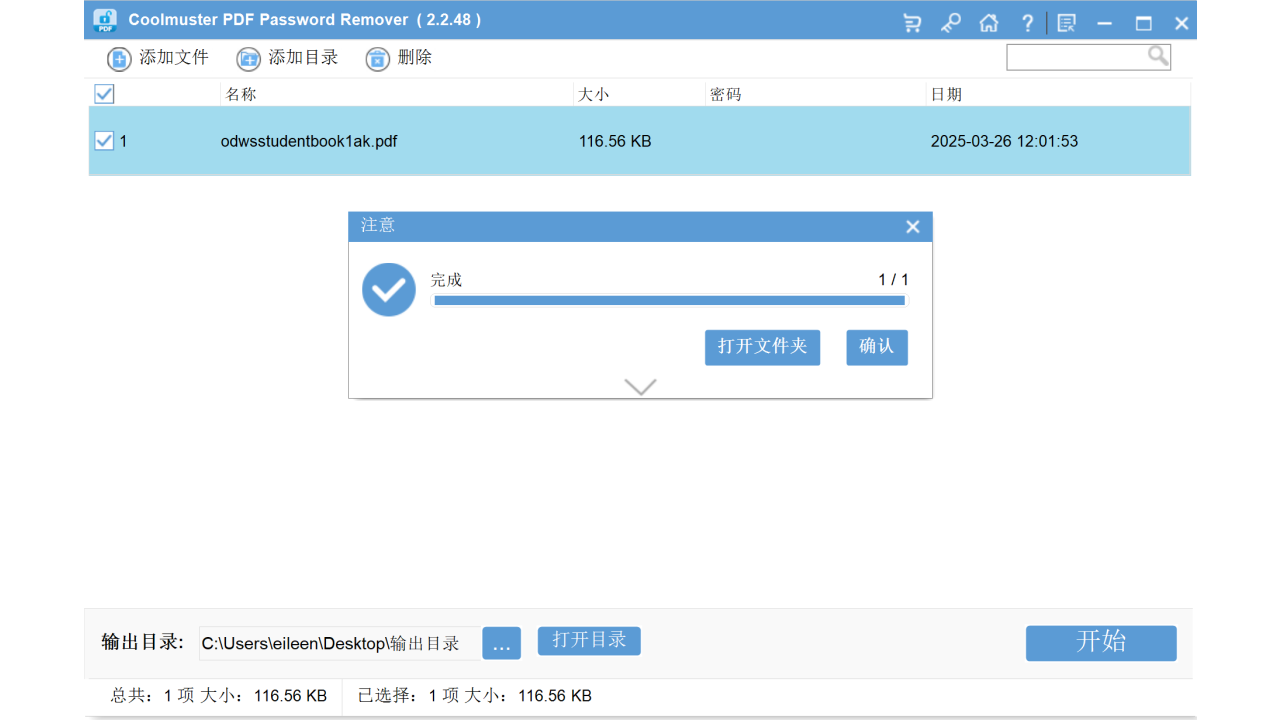The image size is (1280, 720).
Task: Click the completed progress bar in the dialog
Action: (668, 299)
